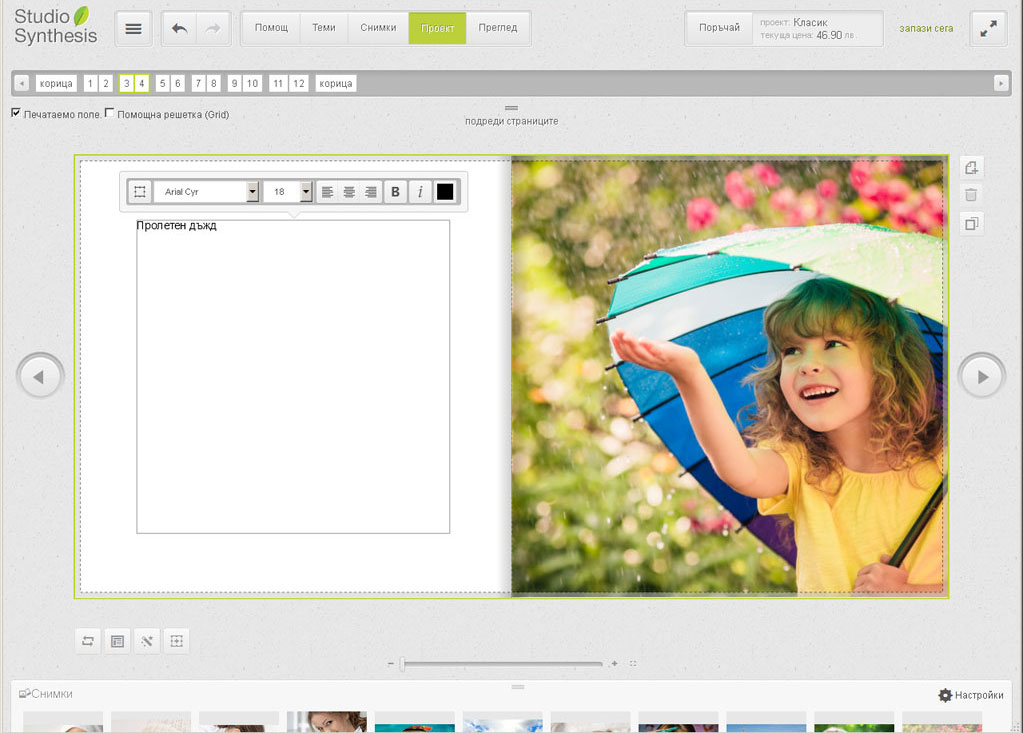Image resolution: width=1023 pixels, height=733 pixels.
Task: Delete element with trash icon
Action: click(971, 195)
